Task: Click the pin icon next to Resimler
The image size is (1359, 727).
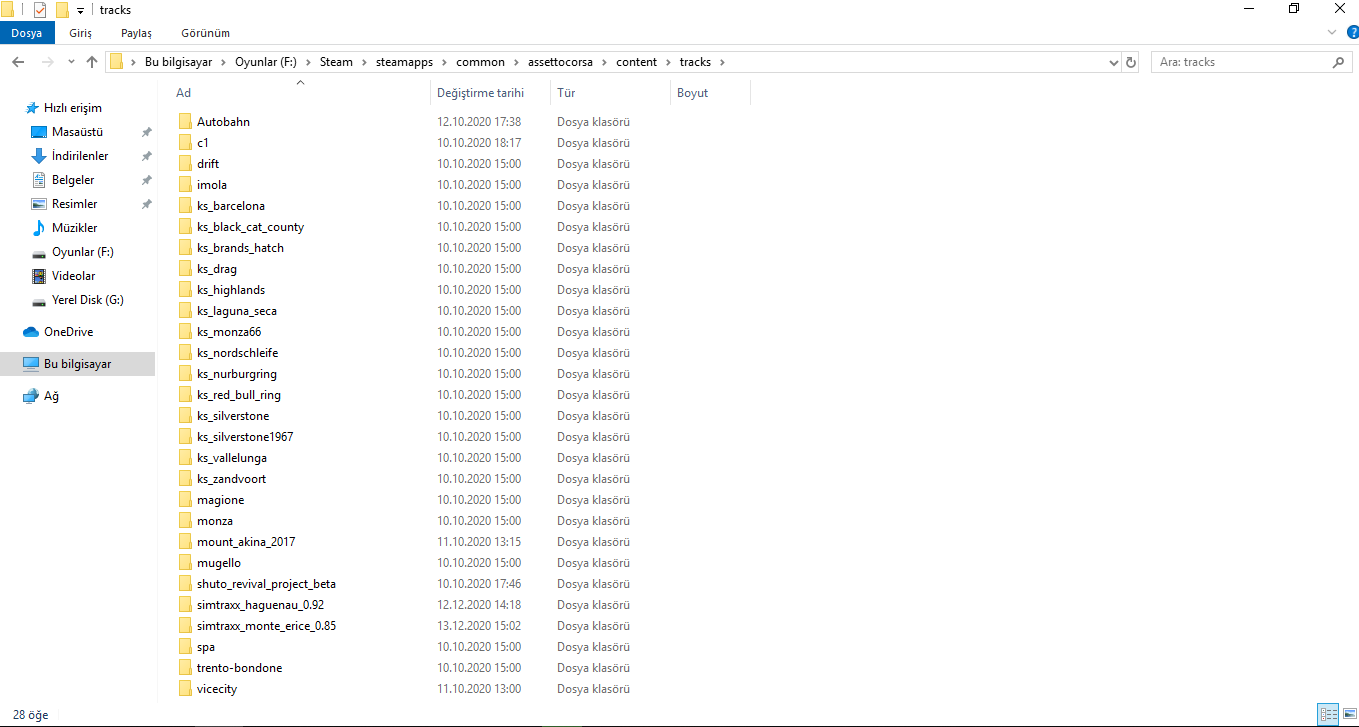Action: tap(146, 204)
